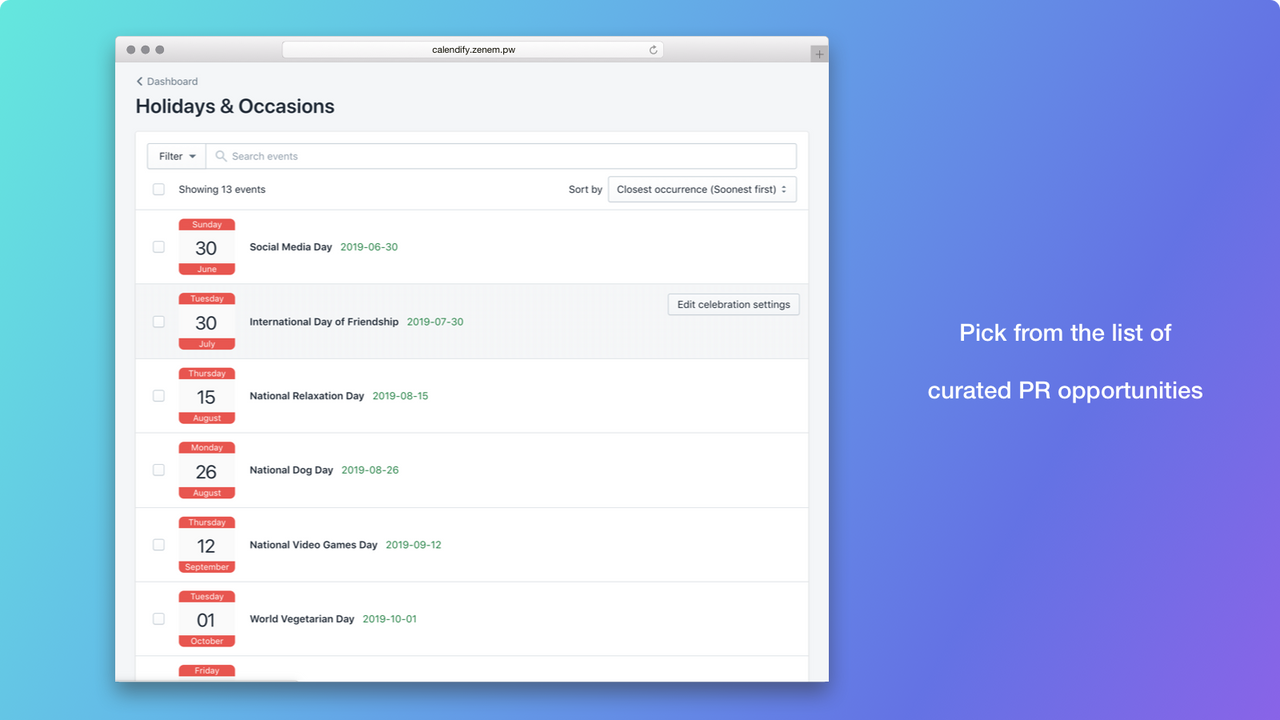Click the October 01 calendar badge
Image resolution: width=1280 pixels, height=720 pixels.
tap(206, 618)
